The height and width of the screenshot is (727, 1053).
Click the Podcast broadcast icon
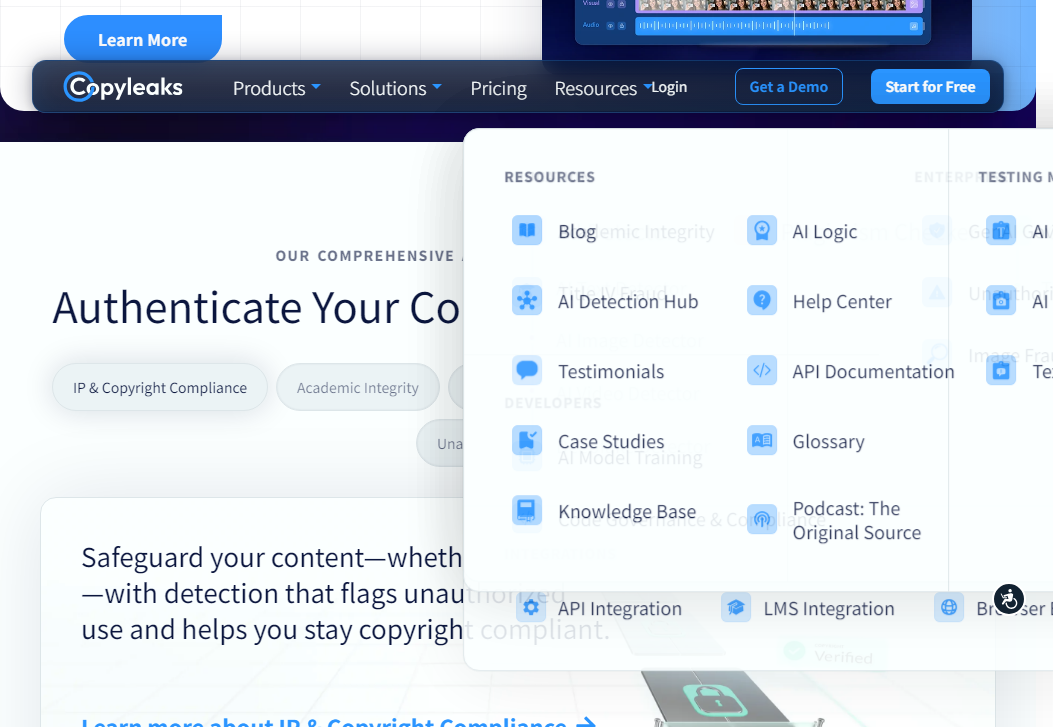click(762, 520)
